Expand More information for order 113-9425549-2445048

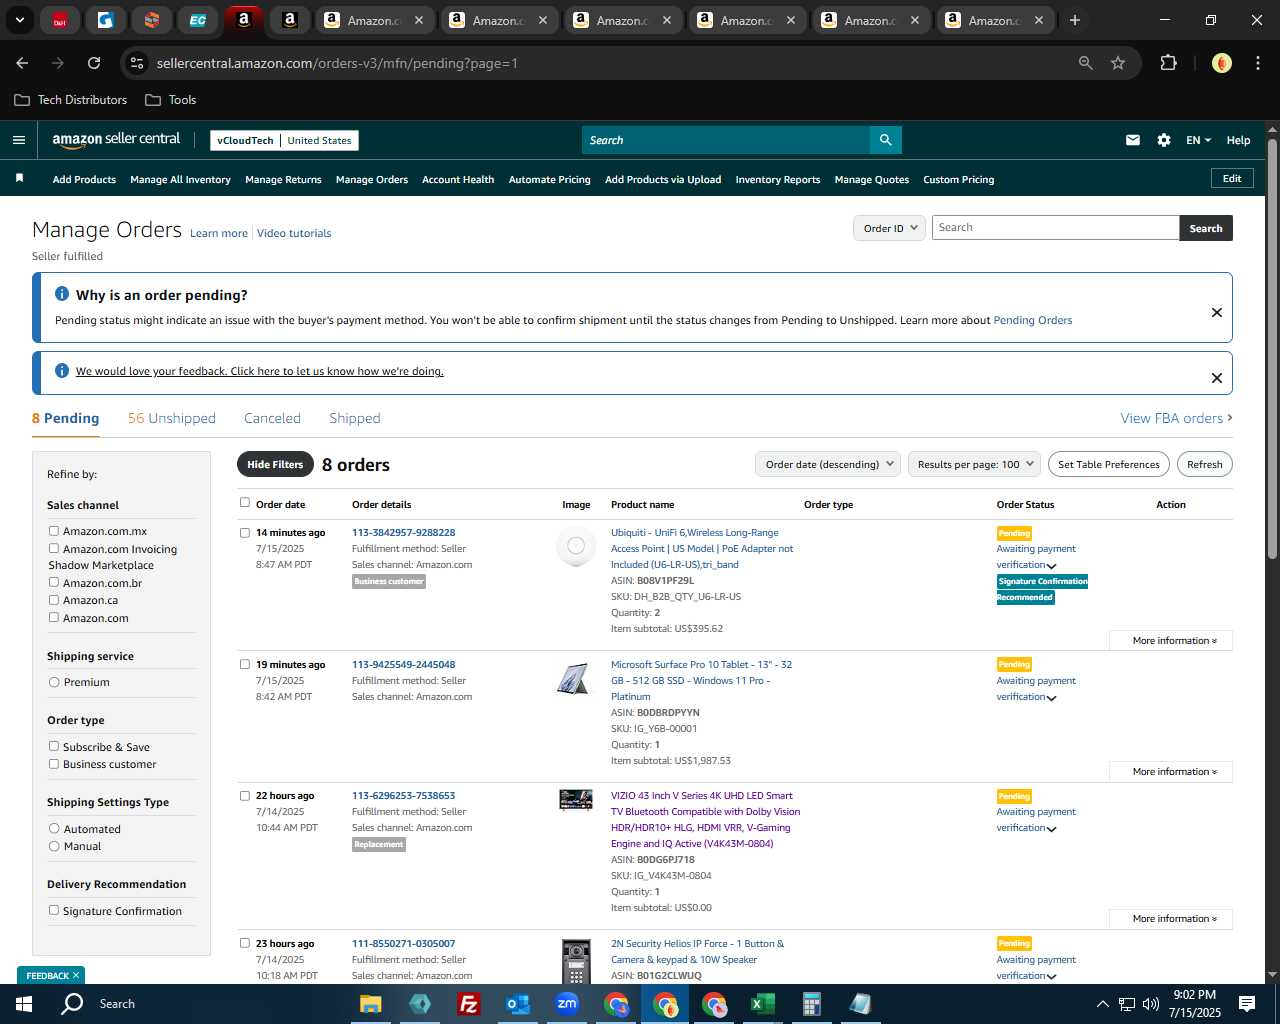coord(1170,771)
